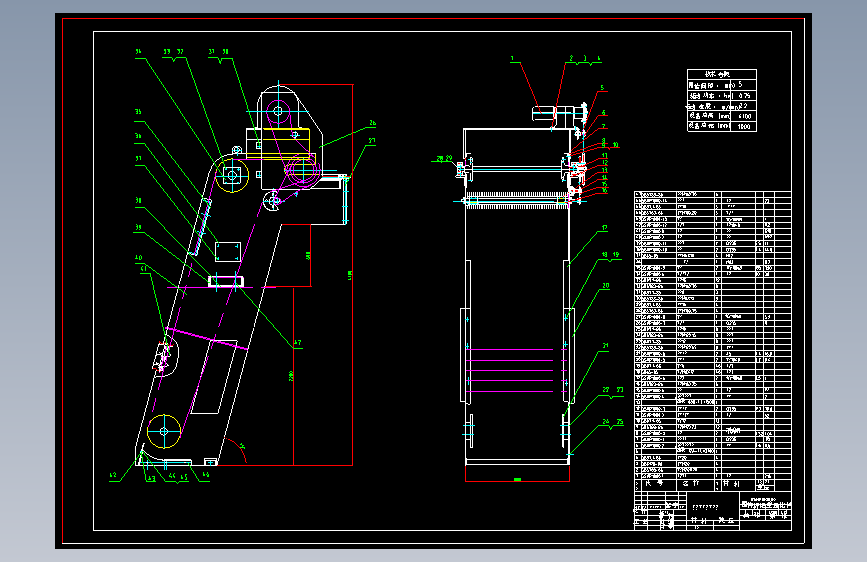The height and width of the screenshot is (562, 867).
Task: Select part callout number 43
Action: [151, 479]
